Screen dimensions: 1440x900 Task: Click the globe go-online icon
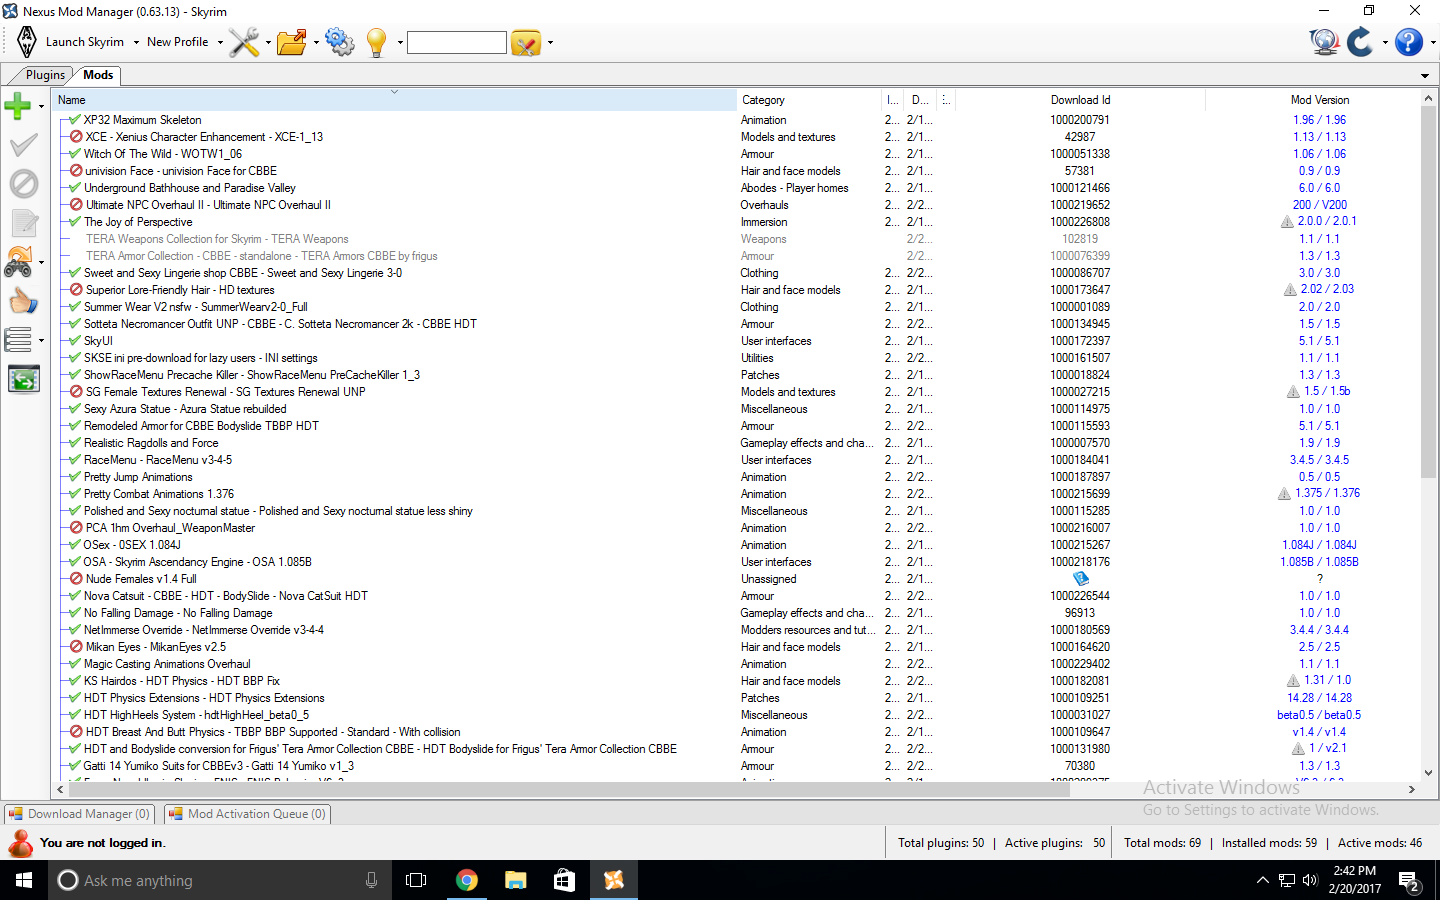click(x=1324, y=42)
